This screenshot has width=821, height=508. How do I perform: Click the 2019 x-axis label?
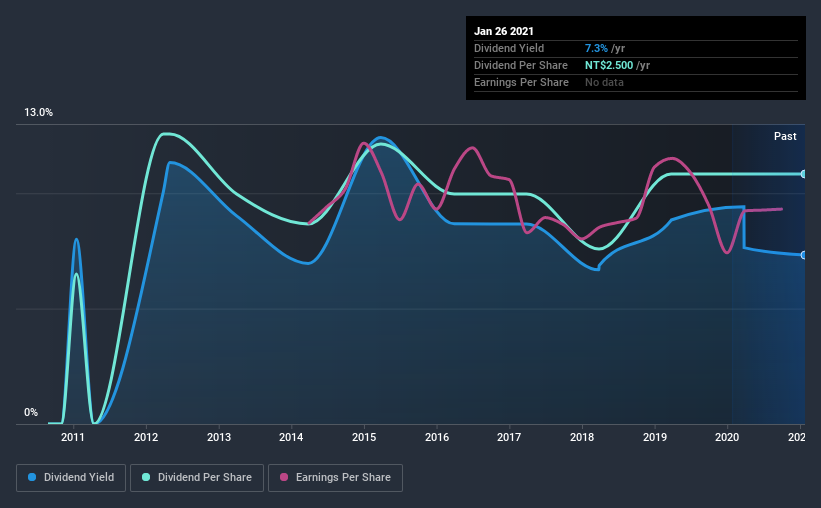coord(654,437)
